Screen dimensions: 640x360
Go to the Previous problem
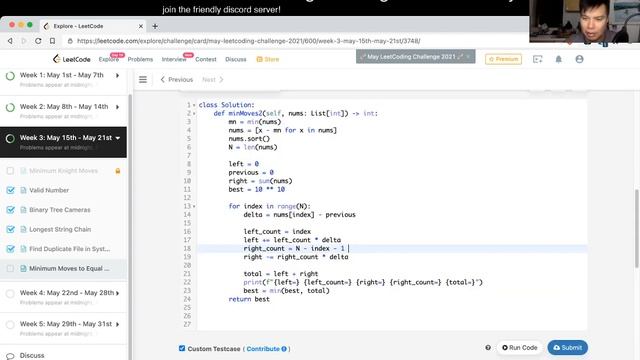pyautogui.click(x=176, y=80)
